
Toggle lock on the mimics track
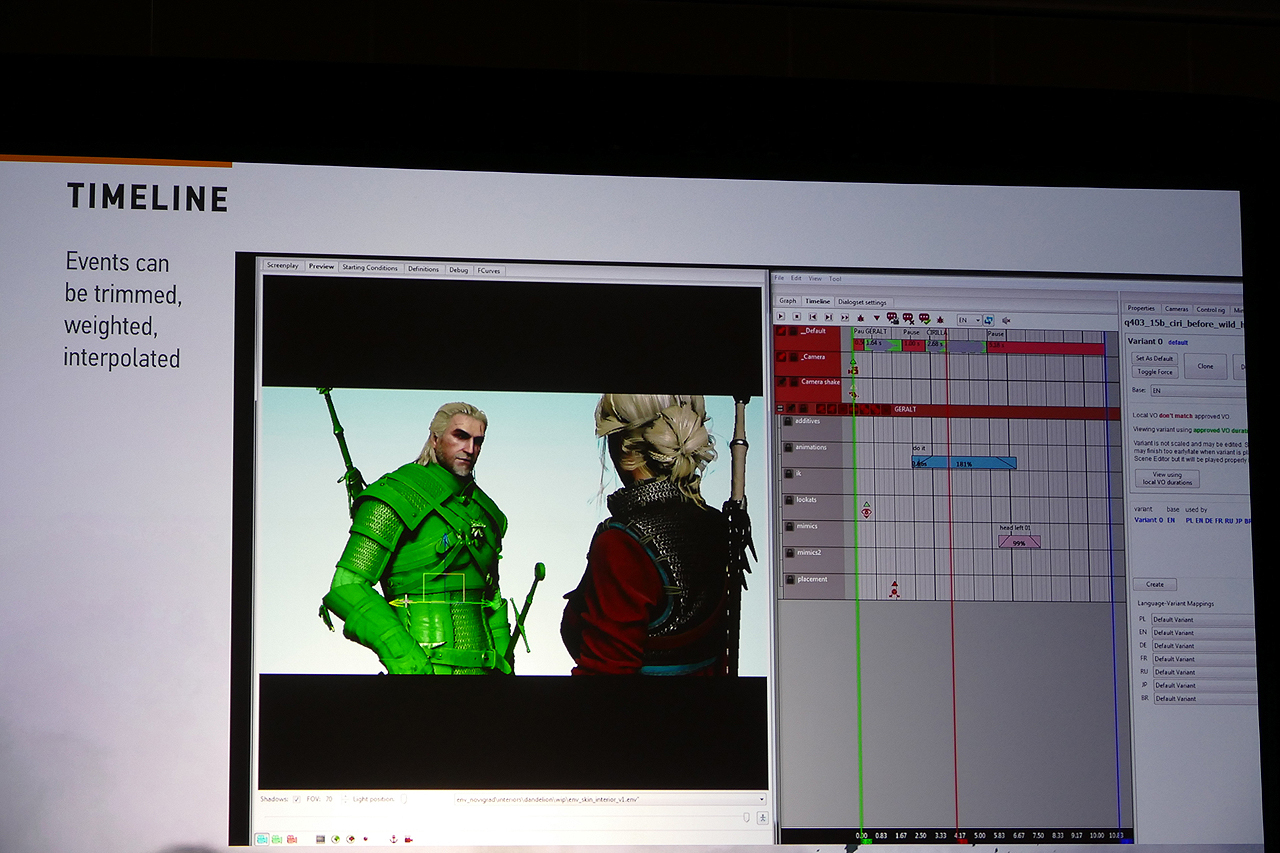[787, 526]
